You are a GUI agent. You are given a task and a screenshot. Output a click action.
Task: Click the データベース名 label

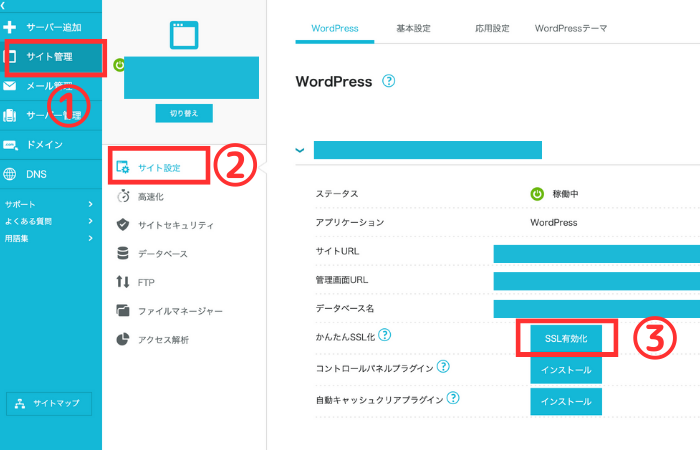coord(345,308)
